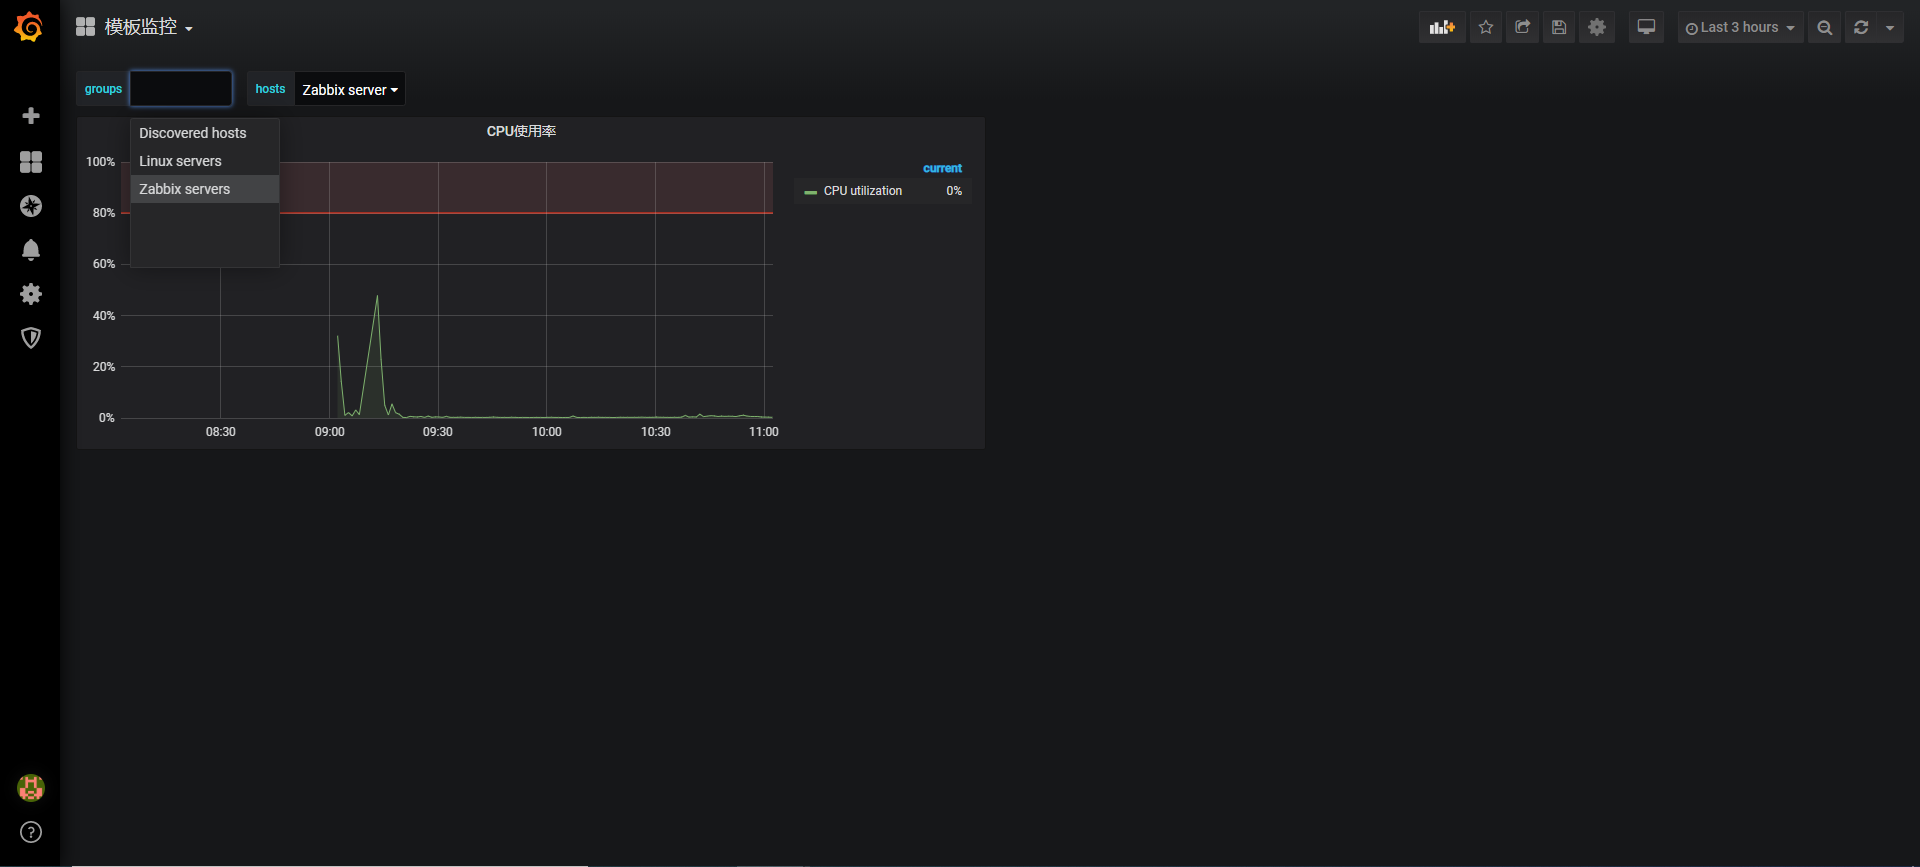Toggle the CPU utilization legend series
Viewport: 1920px width, 867px height.
862,191
